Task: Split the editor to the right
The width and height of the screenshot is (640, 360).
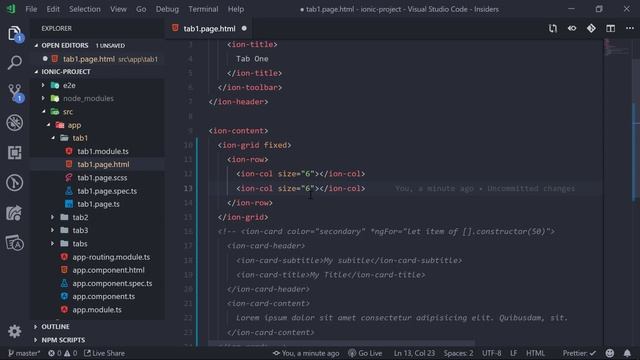Action: pos(611,28)
